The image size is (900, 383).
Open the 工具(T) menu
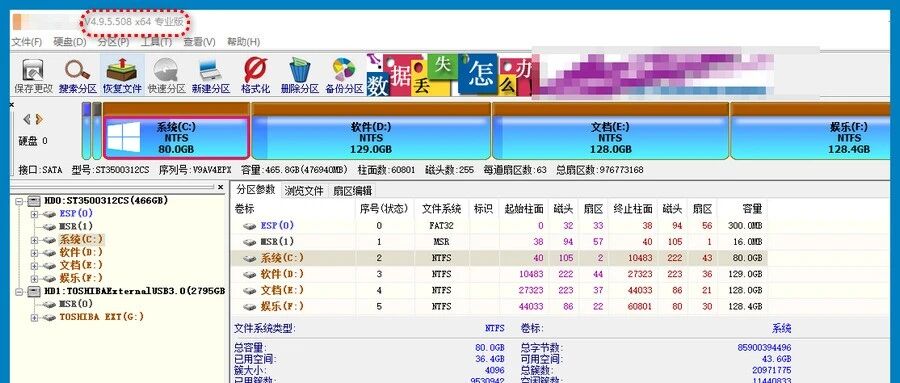[156, 42]
